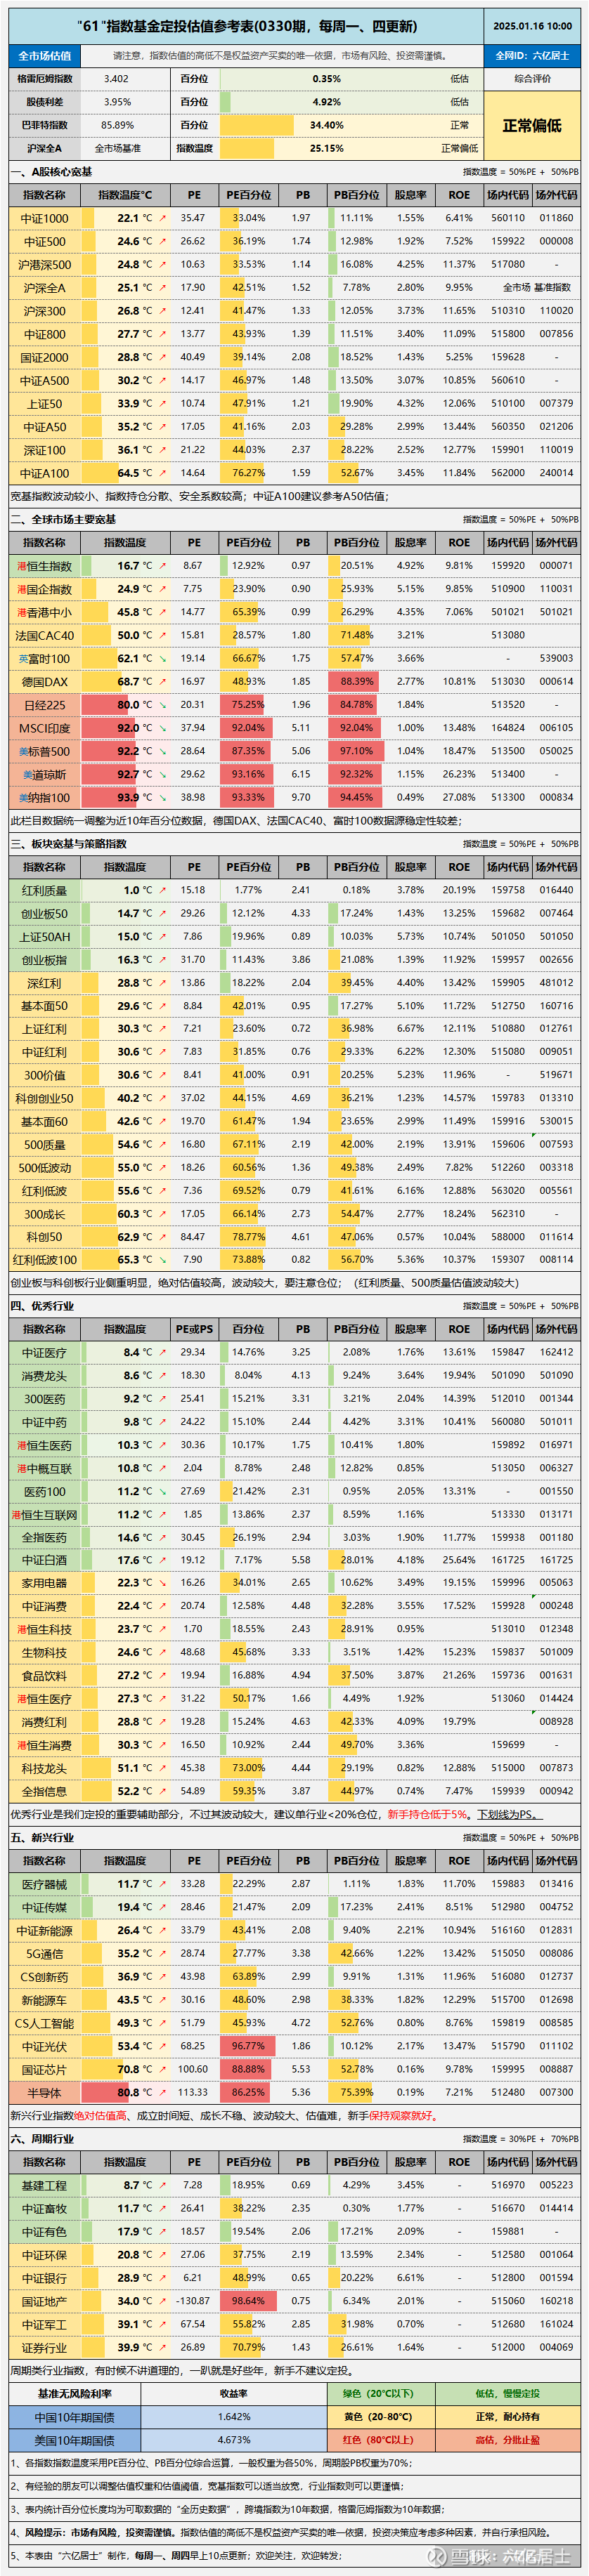Click the MSCI印度 index name
Screen dimensions: 589x2576
(45, 728)
